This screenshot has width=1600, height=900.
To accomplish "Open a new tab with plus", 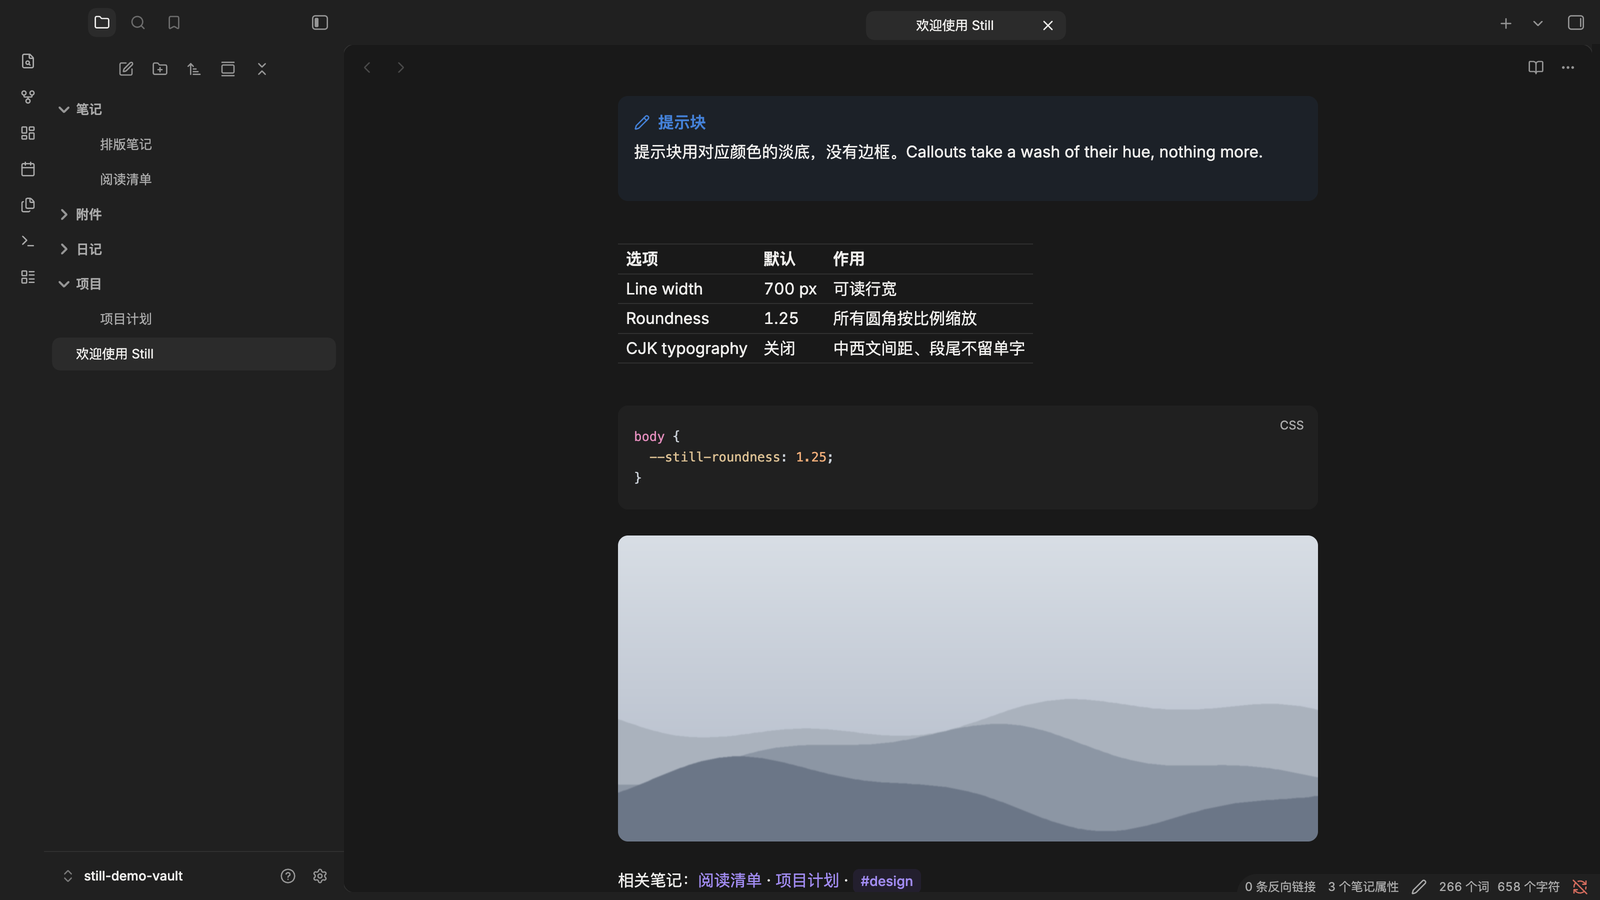I will [1506, 23].
